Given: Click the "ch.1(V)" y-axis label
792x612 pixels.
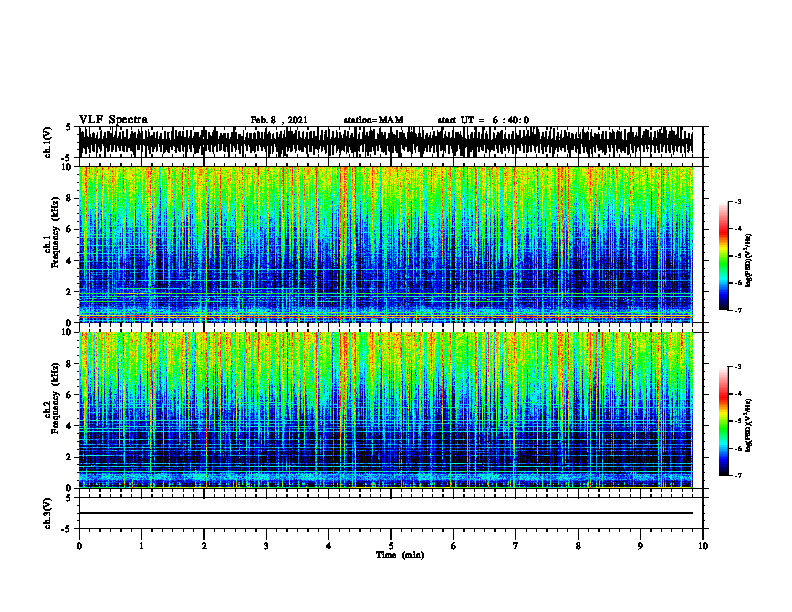Looking at the screenshot, I should pos(48,142).
